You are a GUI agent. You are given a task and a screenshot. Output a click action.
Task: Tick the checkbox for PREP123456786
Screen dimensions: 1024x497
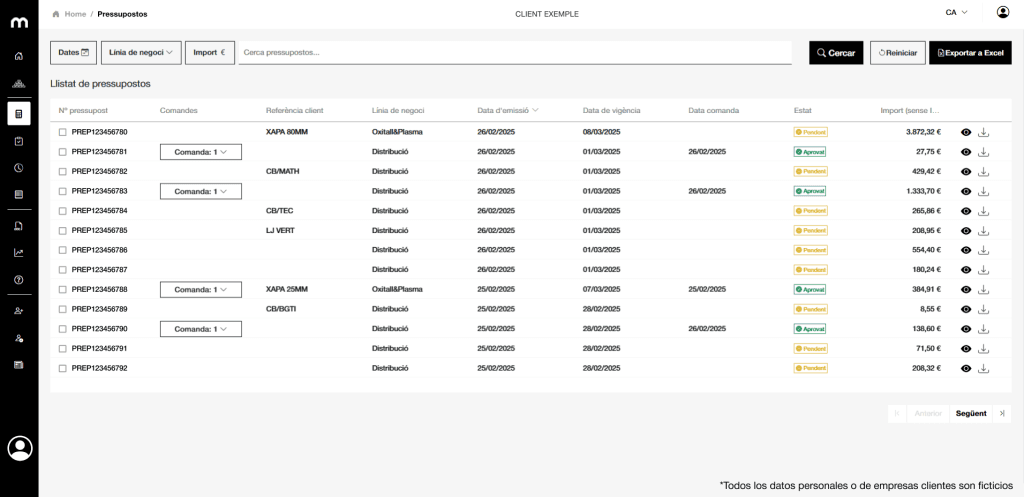pyautogui.click(x=63, y=250)
